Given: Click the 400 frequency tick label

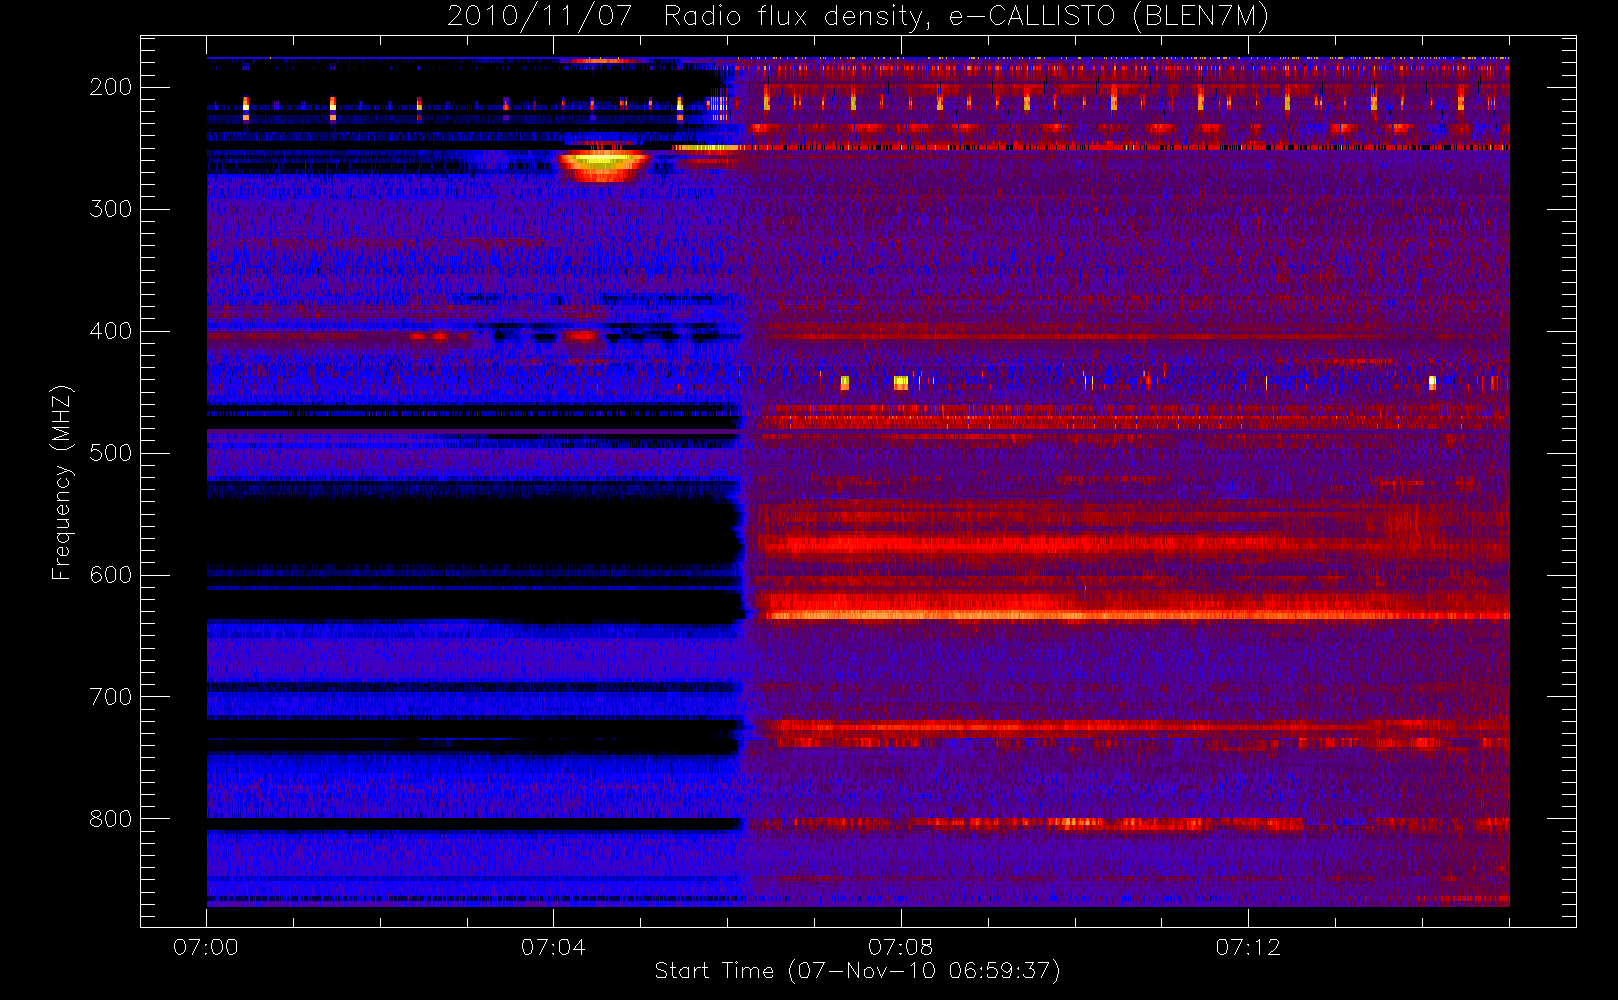Looking at the screenshot, I should [111, 331].
